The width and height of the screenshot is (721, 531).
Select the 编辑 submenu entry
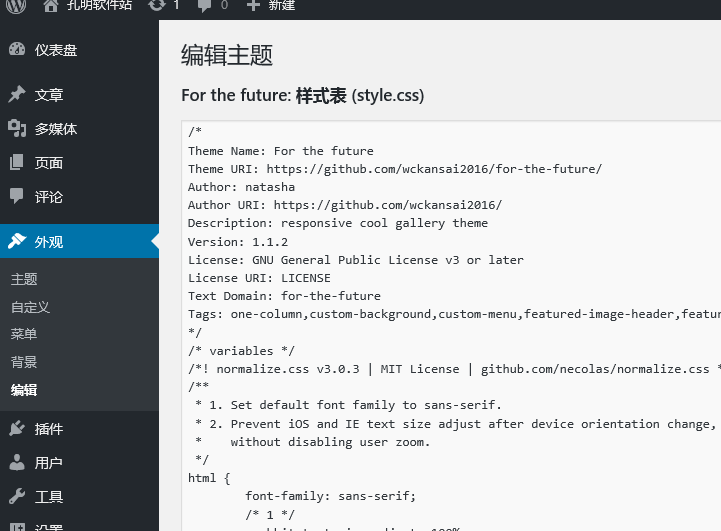click(24, 390)
